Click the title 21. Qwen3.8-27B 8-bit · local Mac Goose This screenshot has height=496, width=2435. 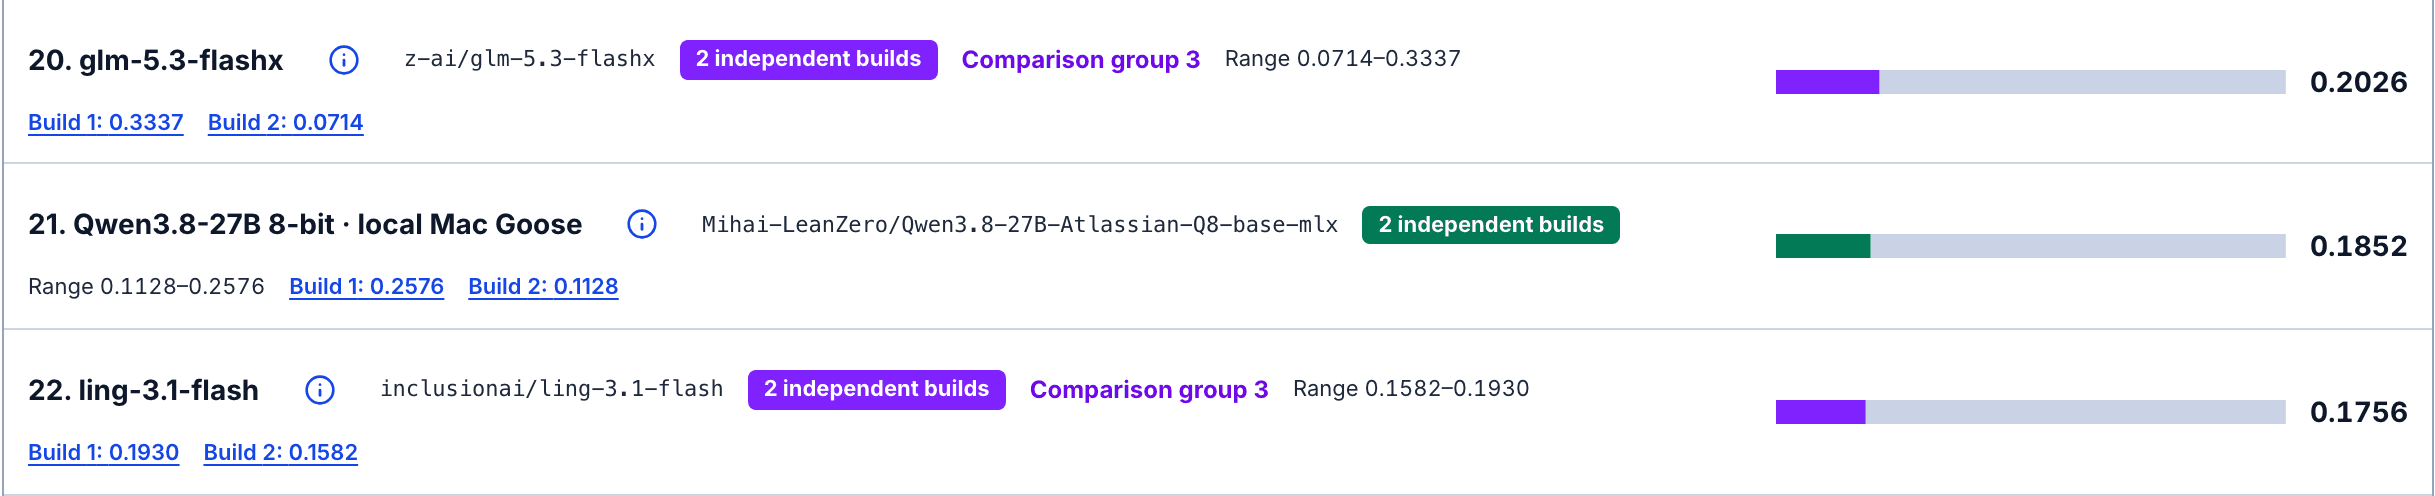(305, 224)
